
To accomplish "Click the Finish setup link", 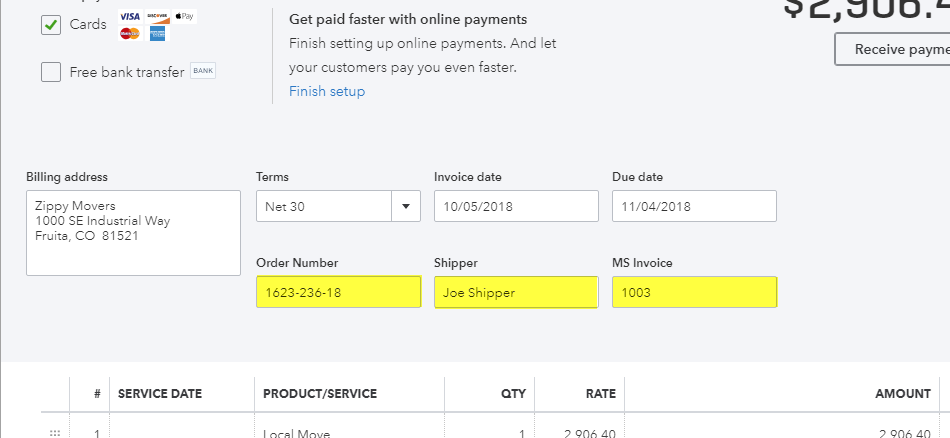I will [327, 92].
